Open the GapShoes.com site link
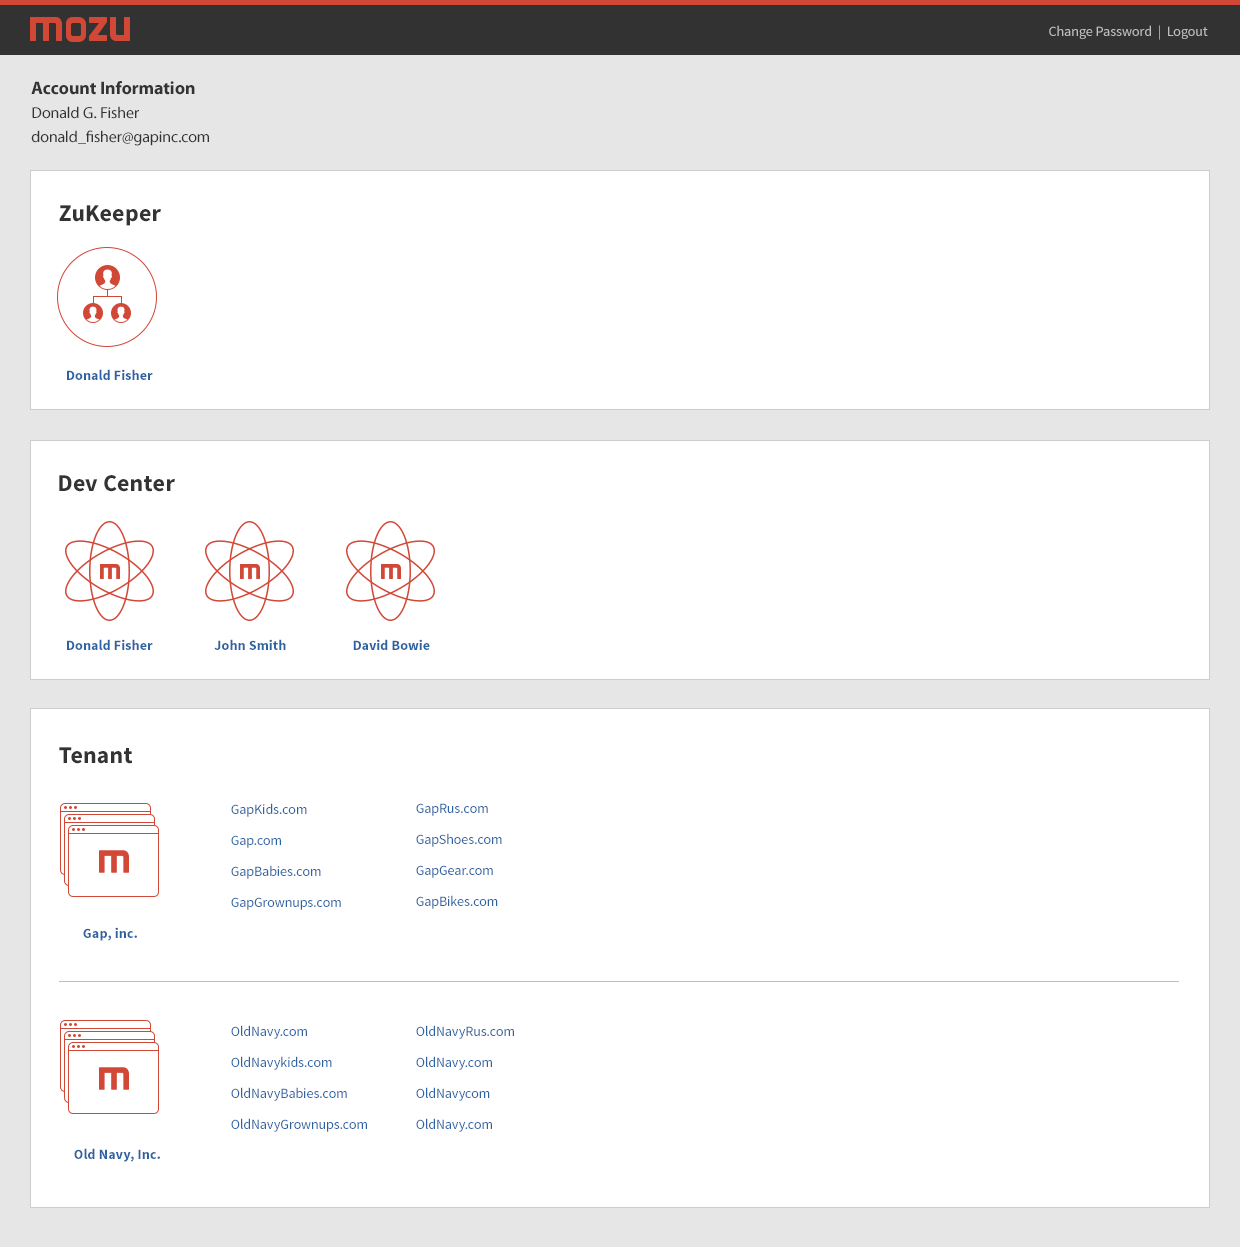1240x1247 pixels. tap(459, 840)
